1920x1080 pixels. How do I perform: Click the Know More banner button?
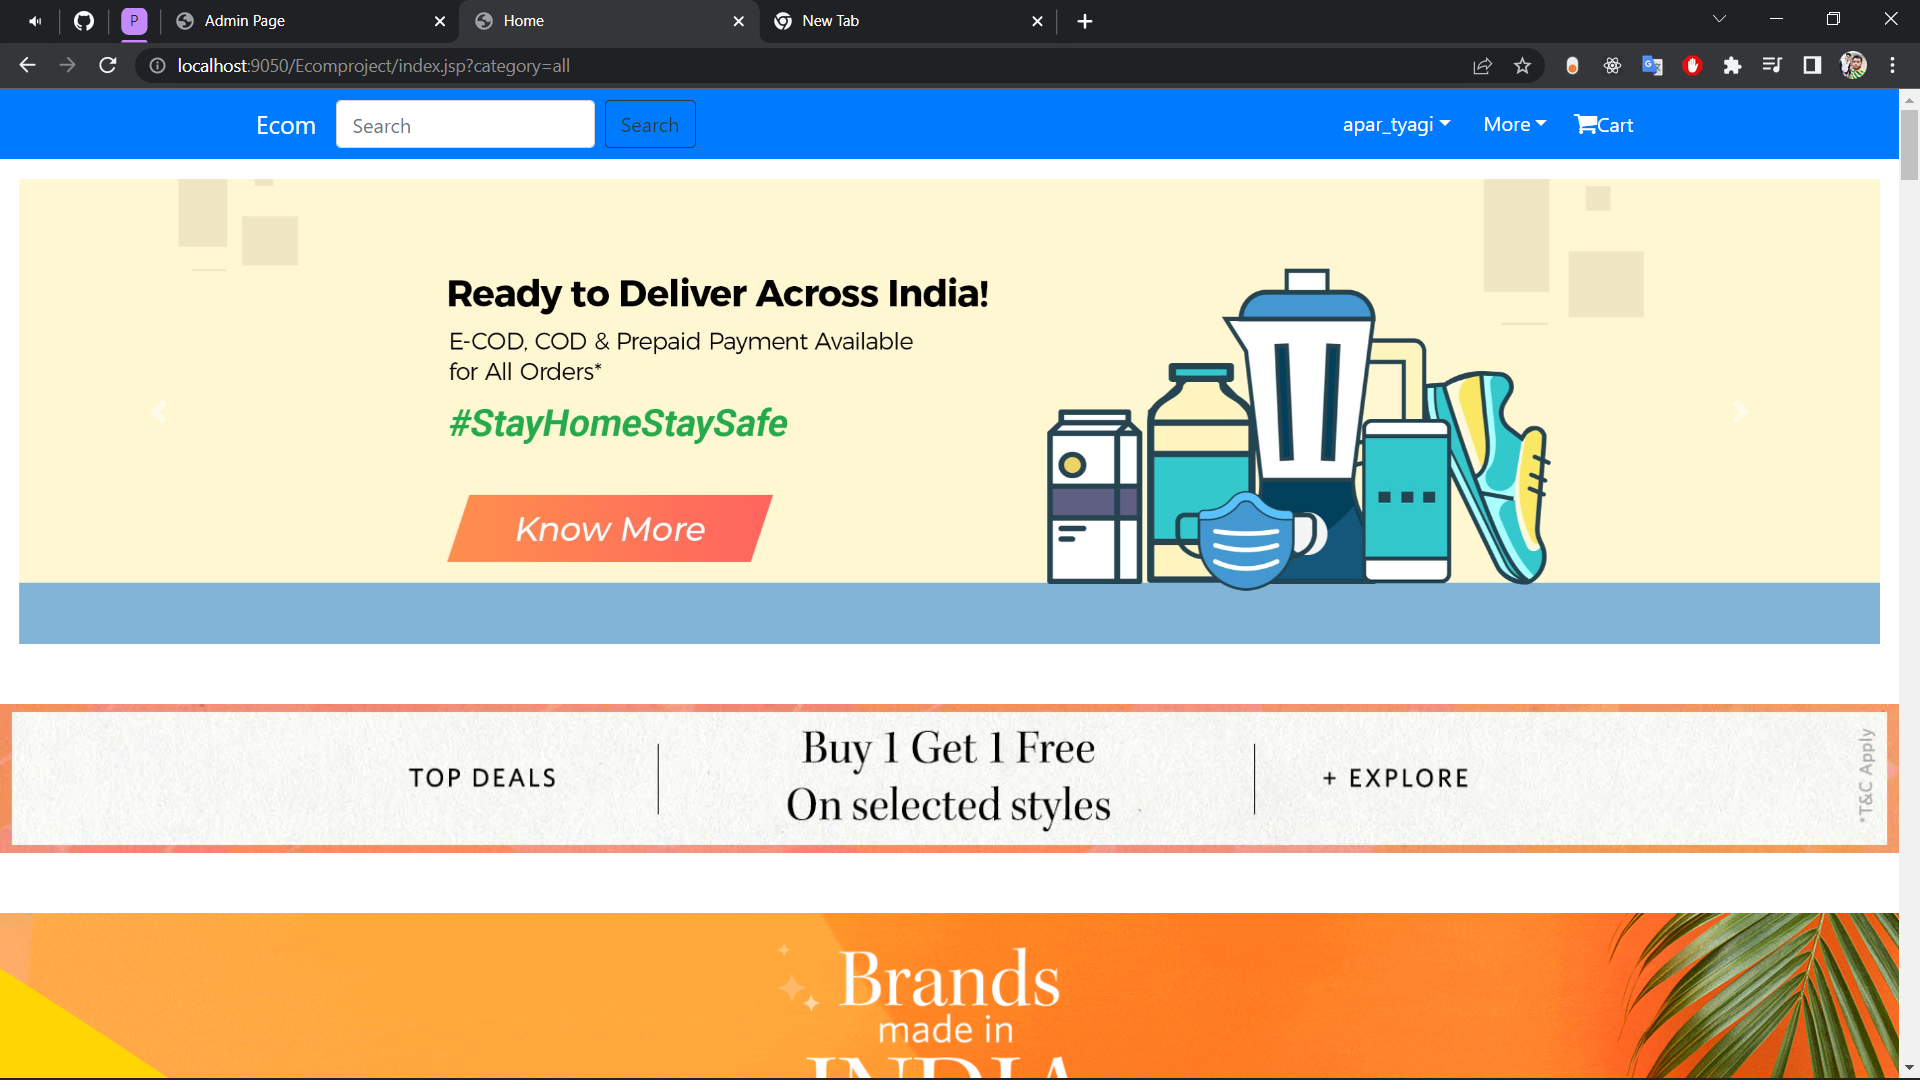[x=610, y=529]
